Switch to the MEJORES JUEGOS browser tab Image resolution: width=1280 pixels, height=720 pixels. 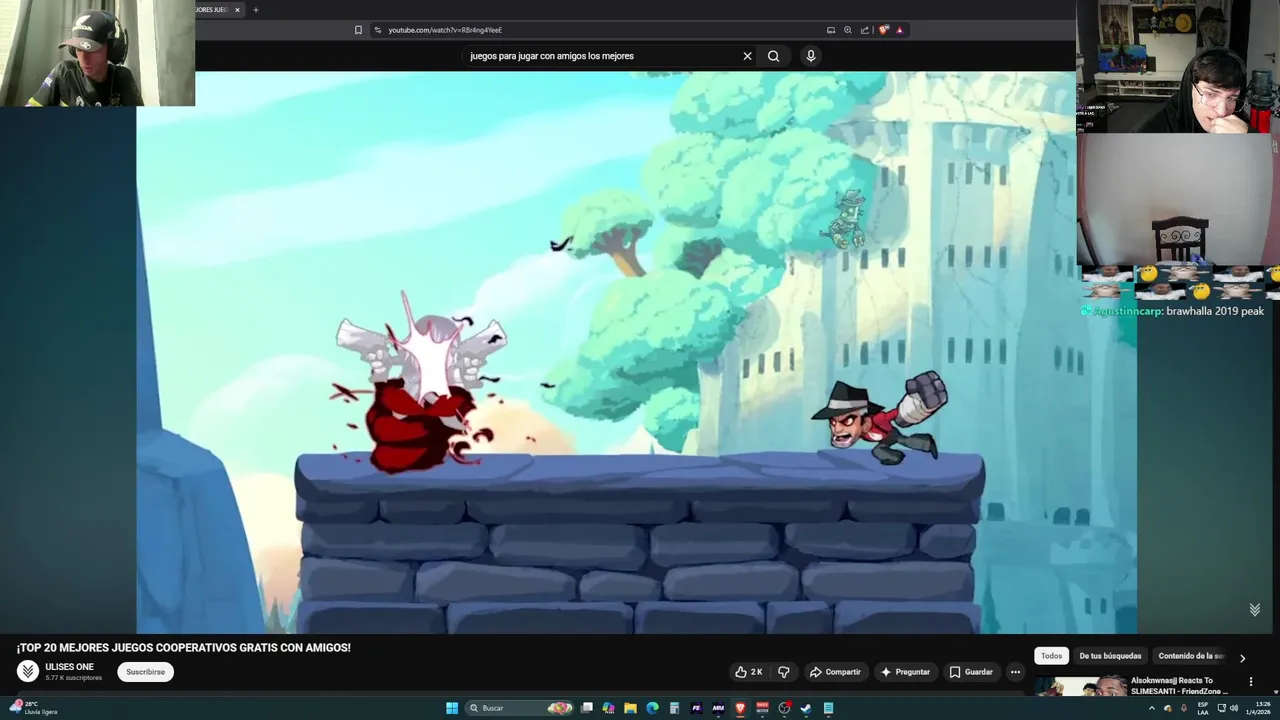coord(213,10)
